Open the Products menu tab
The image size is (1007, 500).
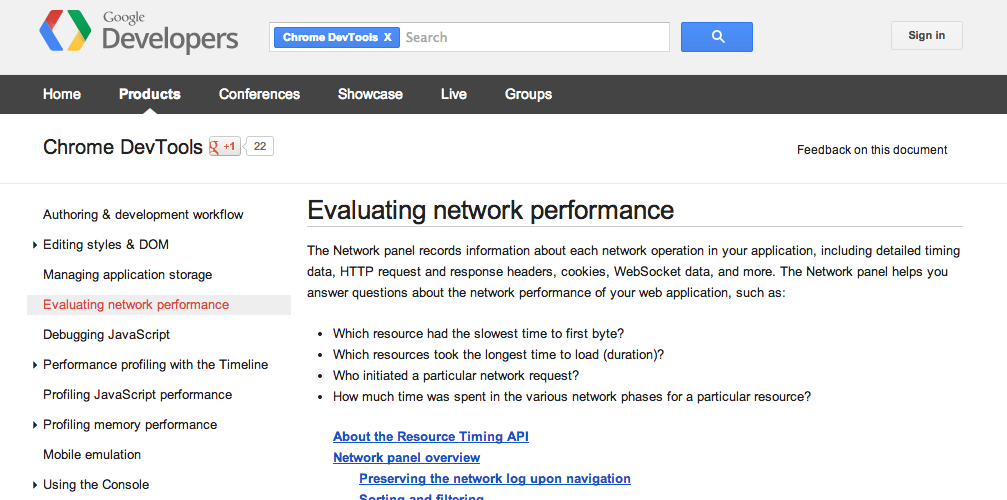[x=150, y=94]
